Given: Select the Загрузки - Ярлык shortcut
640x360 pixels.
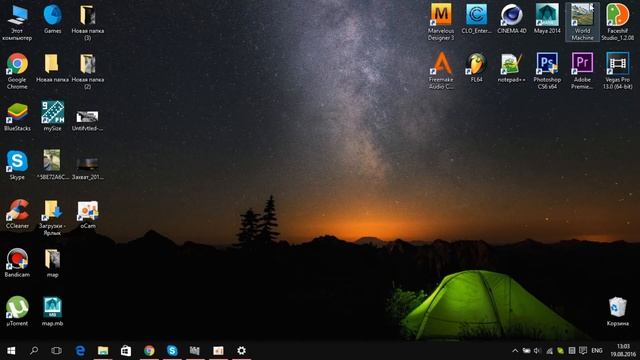Looking at the screenshot, I should (x=52, y=217).
